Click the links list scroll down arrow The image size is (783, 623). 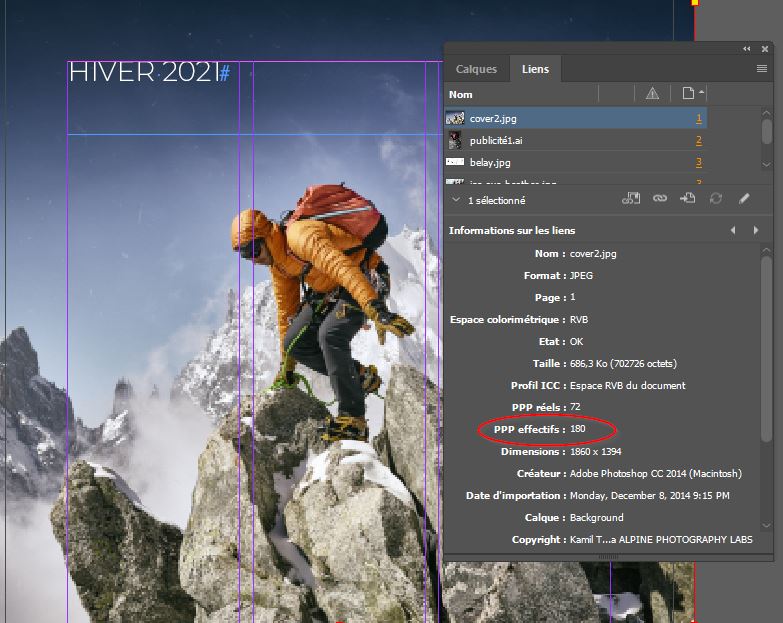(x=767, y=163)
